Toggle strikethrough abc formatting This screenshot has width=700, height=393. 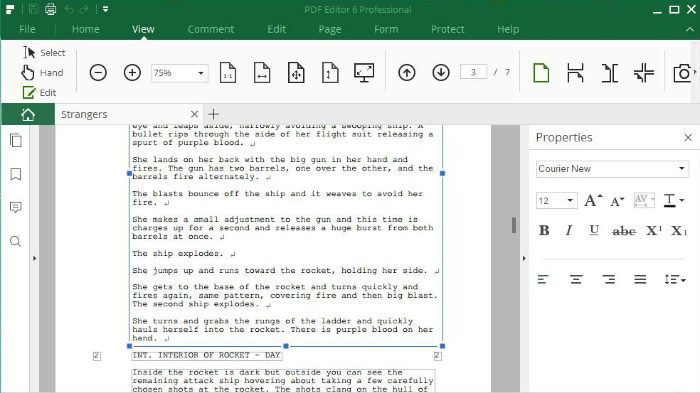coord(624,231)
